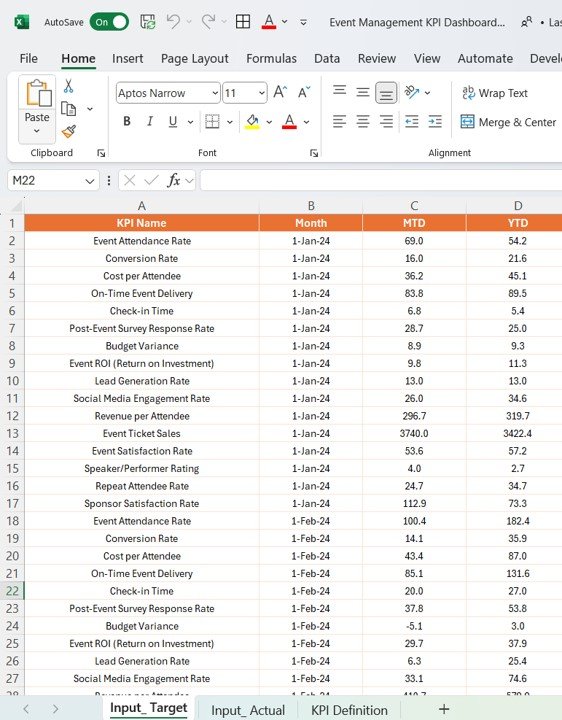Open Customize Quick Access Toolbar menu
Image resolution: width=562 pixels, height=720 pixels.
click(303, 22)
